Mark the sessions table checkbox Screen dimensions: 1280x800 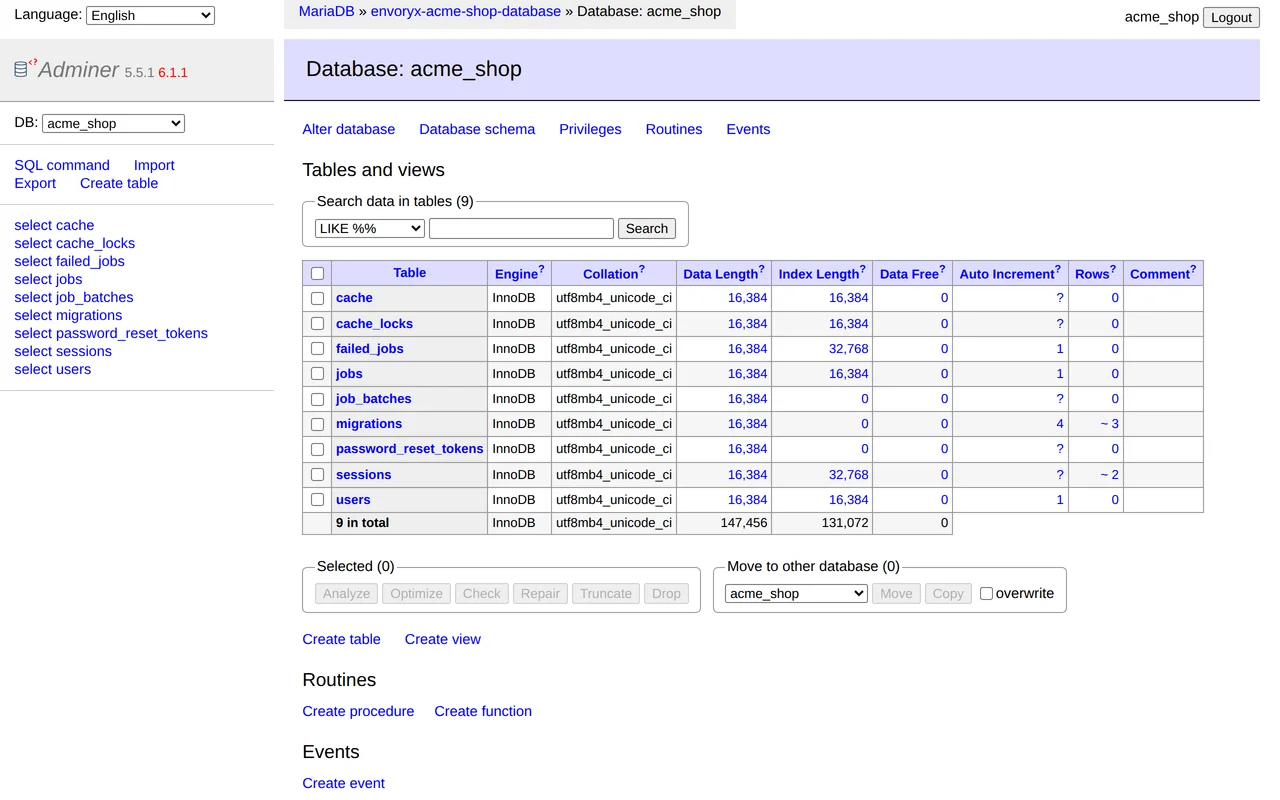317,475
